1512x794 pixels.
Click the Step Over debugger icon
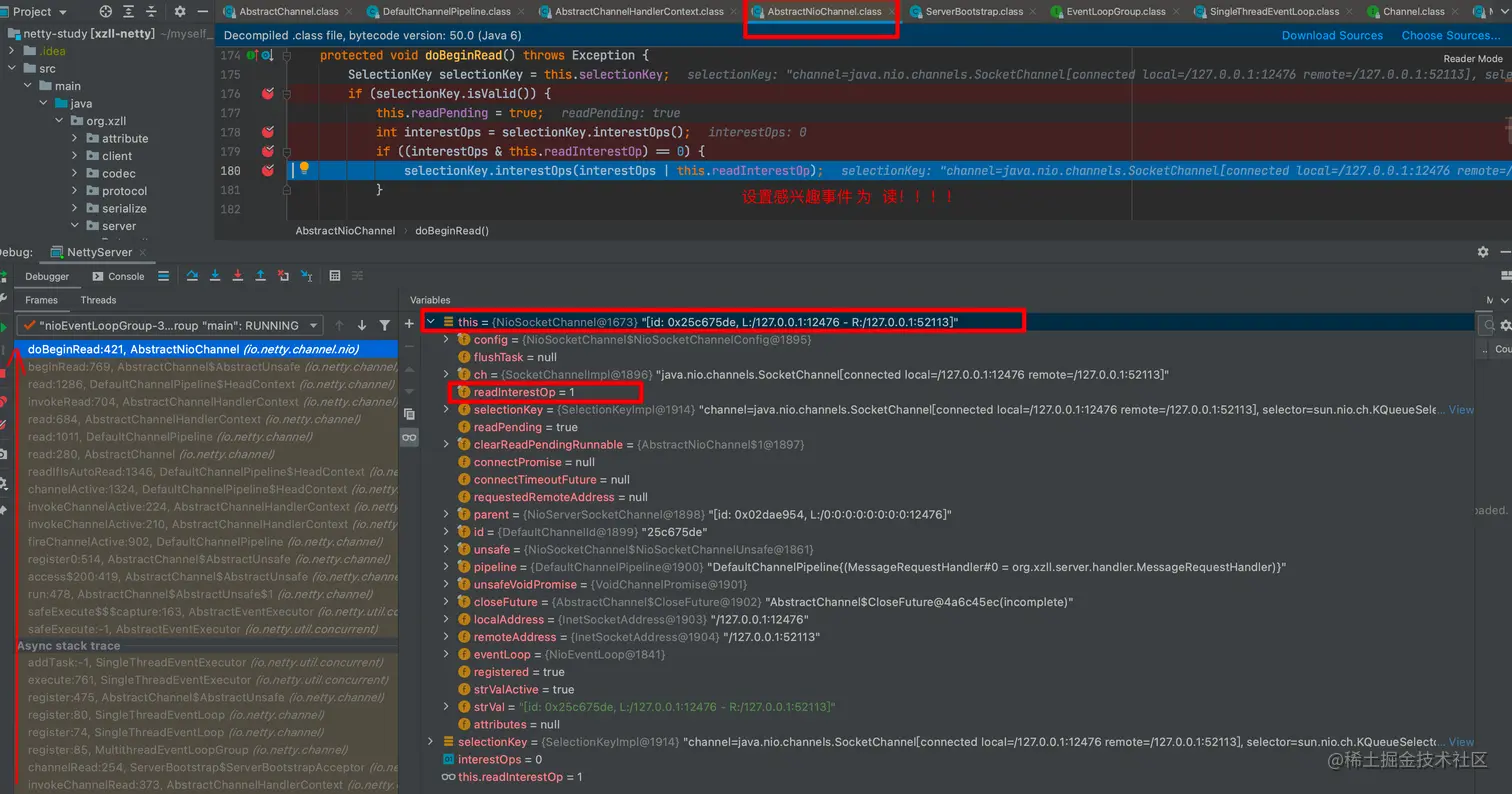192,276
